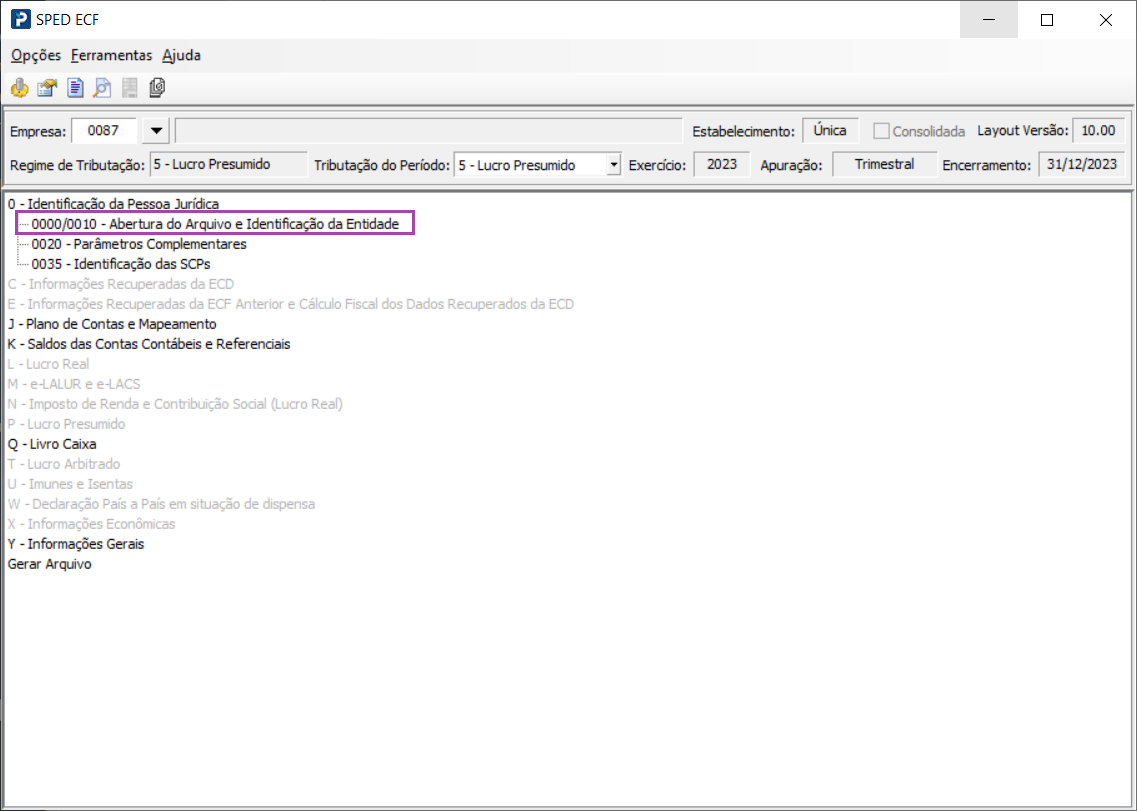Viewport: 1137px width, 811px height.
Task: Click the empty company name field
Action: pos(429,131)
